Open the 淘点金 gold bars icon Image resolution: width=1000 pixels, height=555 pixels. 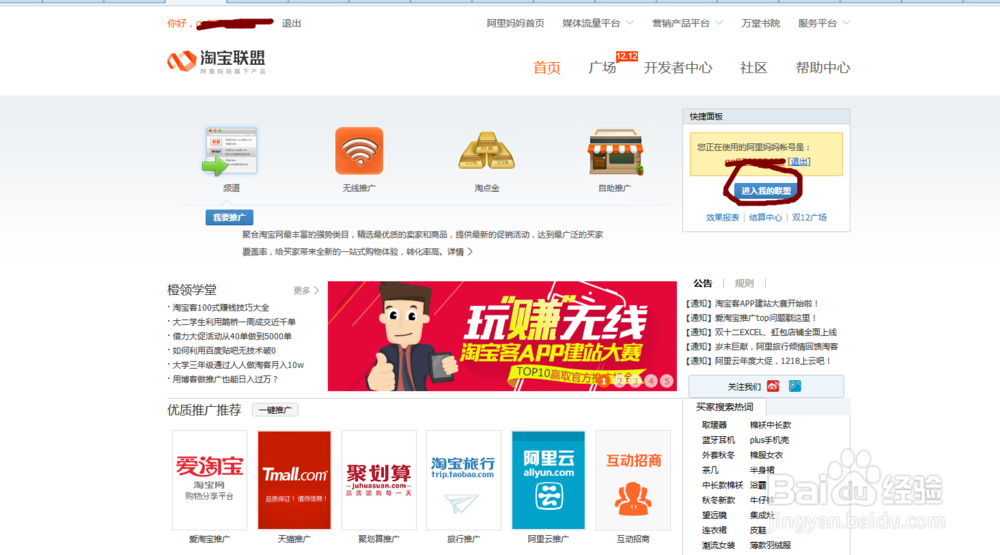point(487,151)
